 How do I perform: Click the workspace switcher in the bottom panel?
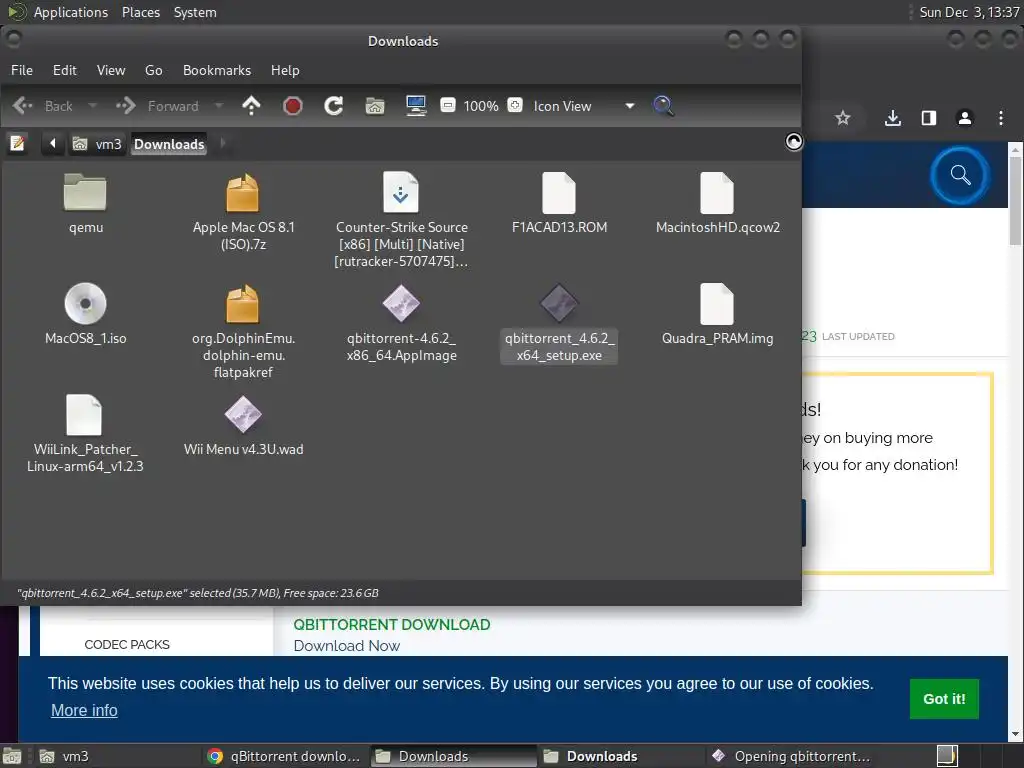947,756
